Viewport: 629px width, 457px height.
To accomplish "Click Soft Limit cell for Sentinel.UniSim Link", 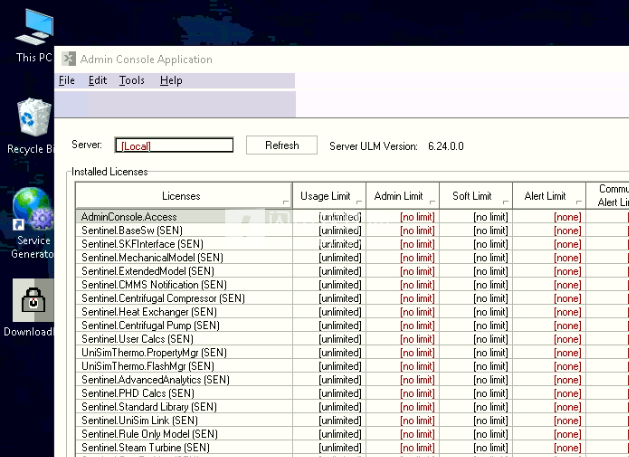I will 476,420.
